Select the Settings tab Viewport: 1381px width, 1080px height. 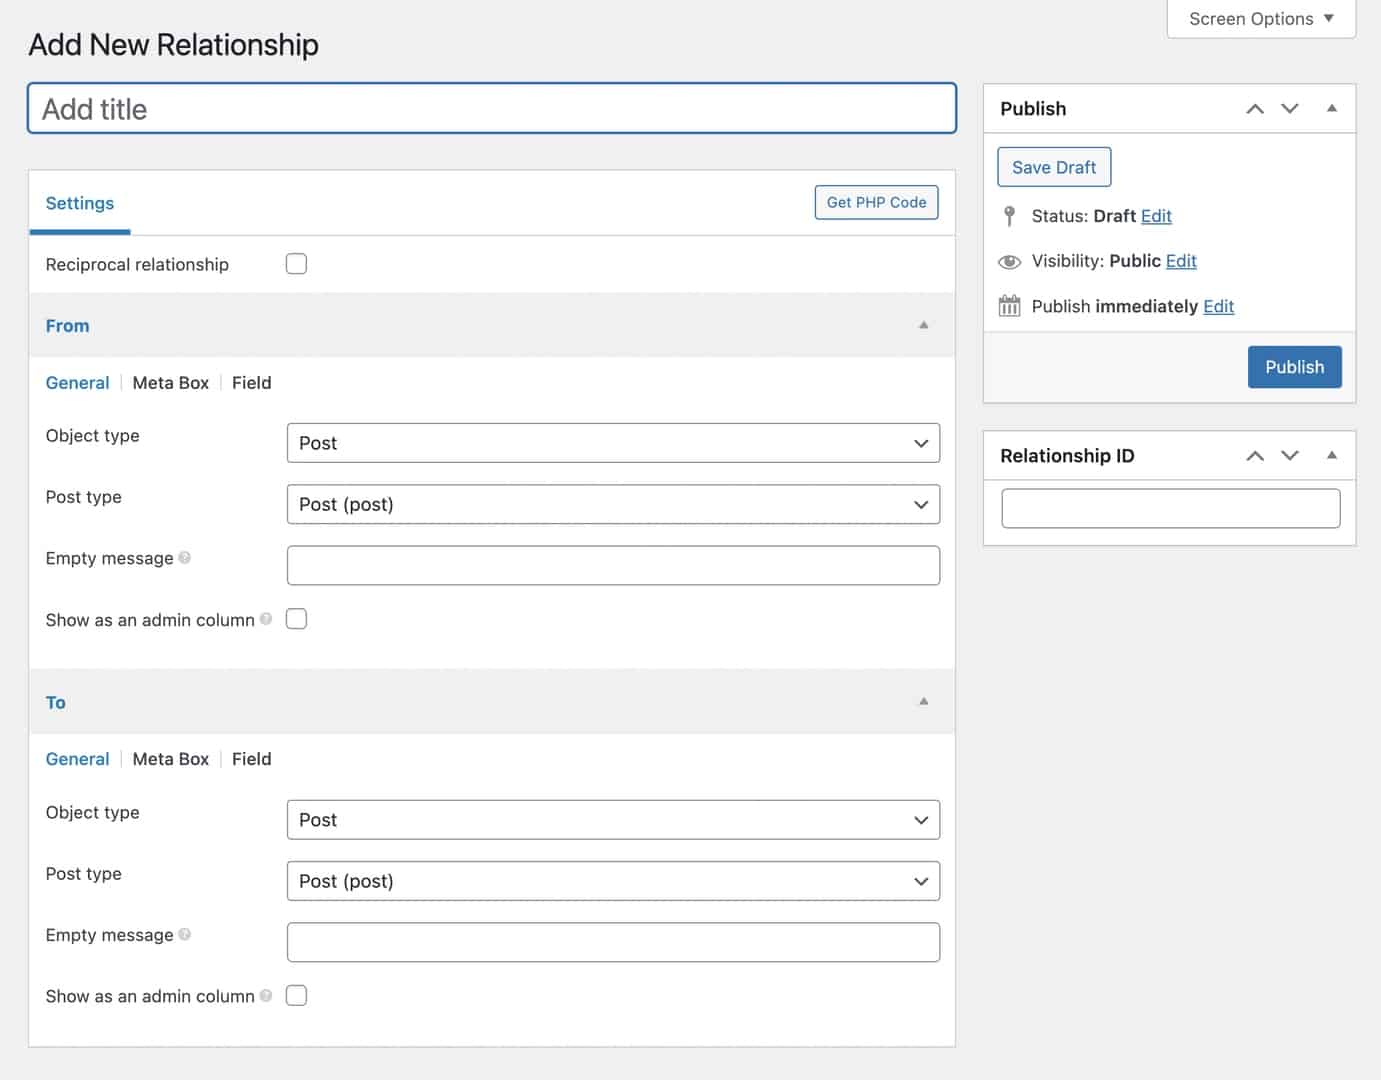(80, 203)
